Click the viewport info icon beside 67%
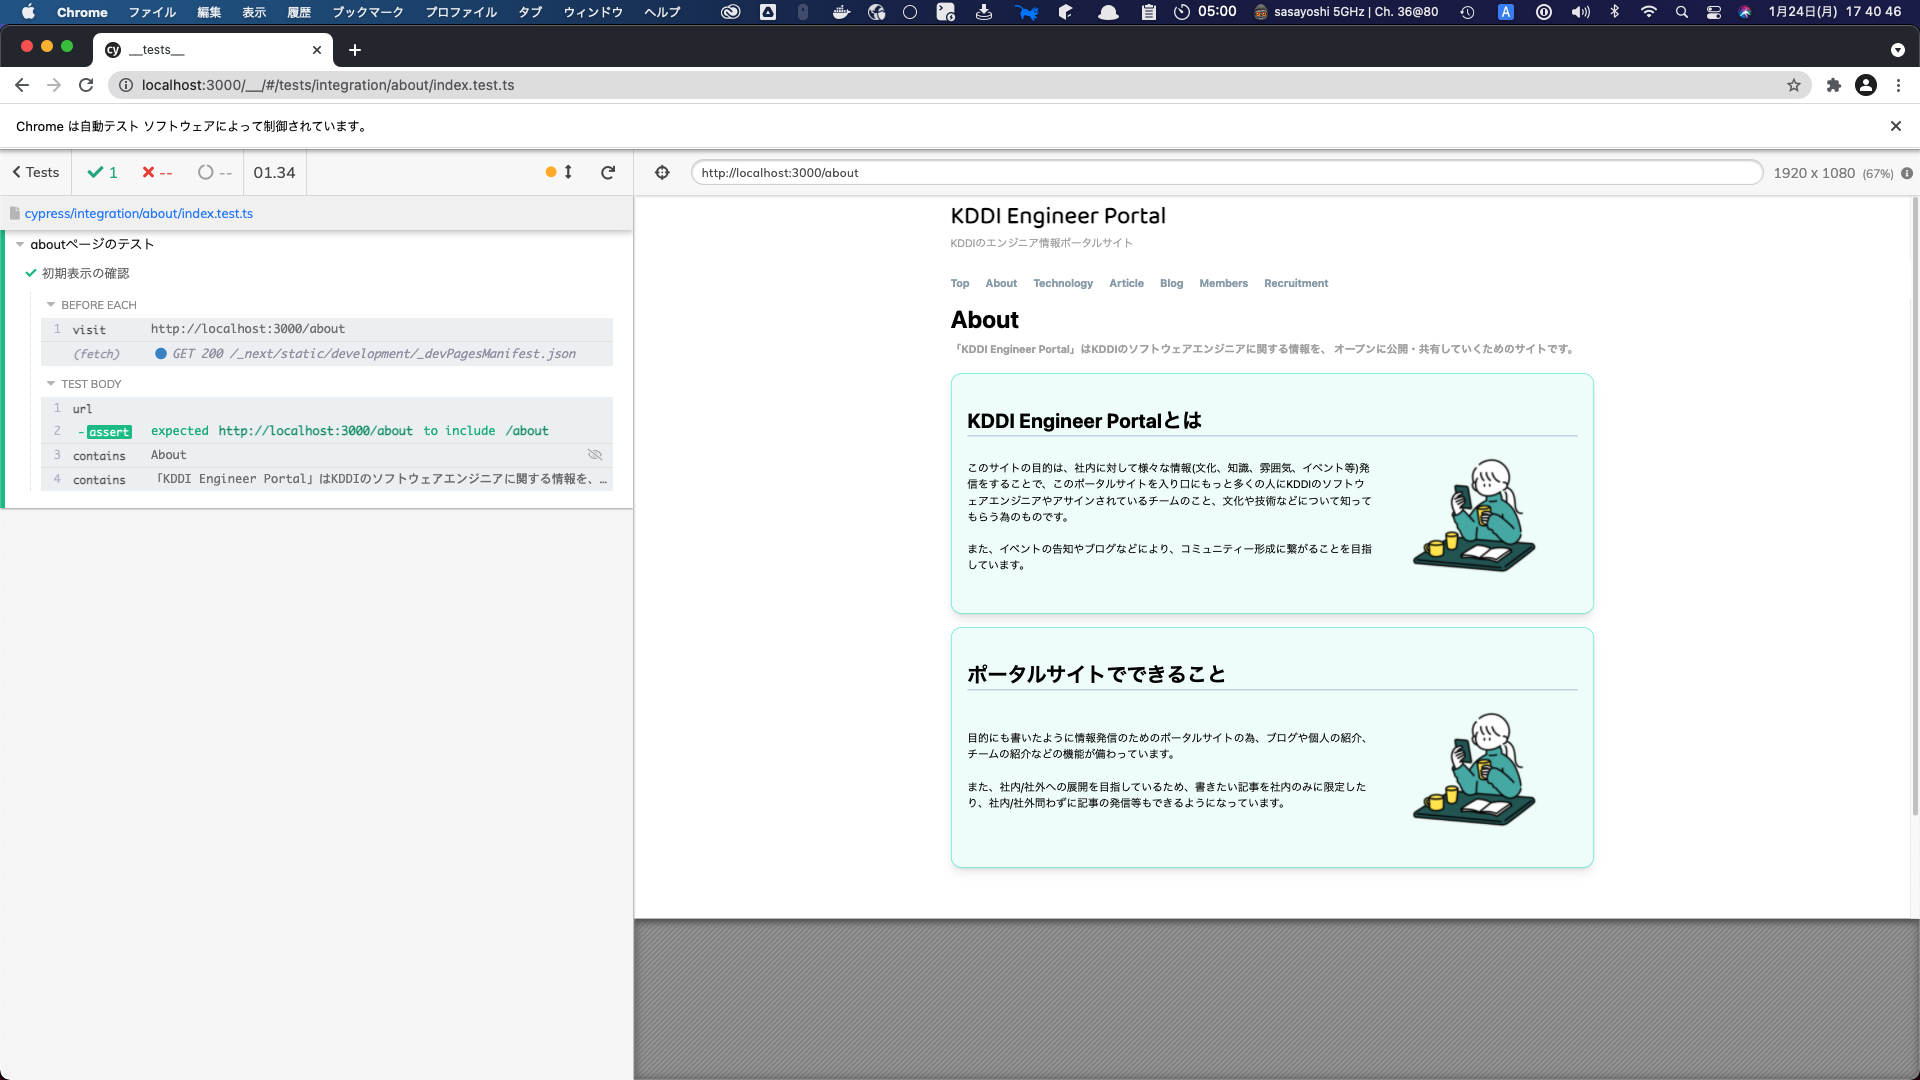The height and width of the screenshot is (1080, 1920). [1907, 173]
